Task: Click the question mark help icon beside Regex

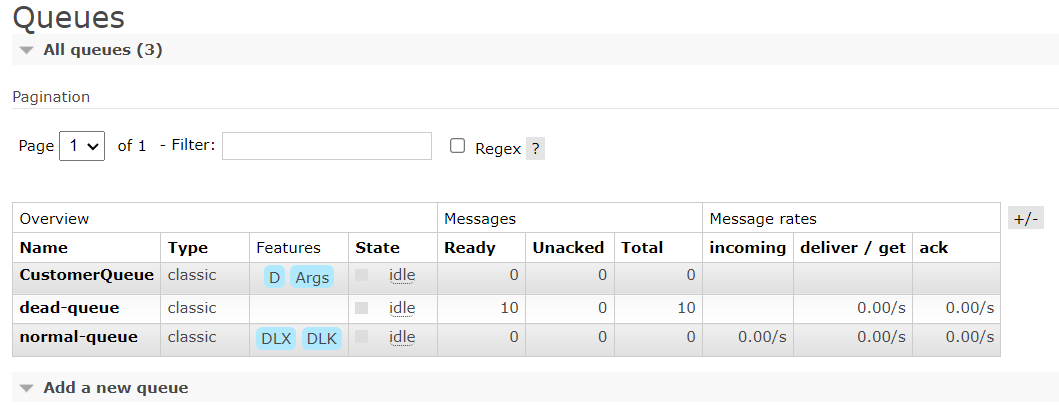Action: 535,149
